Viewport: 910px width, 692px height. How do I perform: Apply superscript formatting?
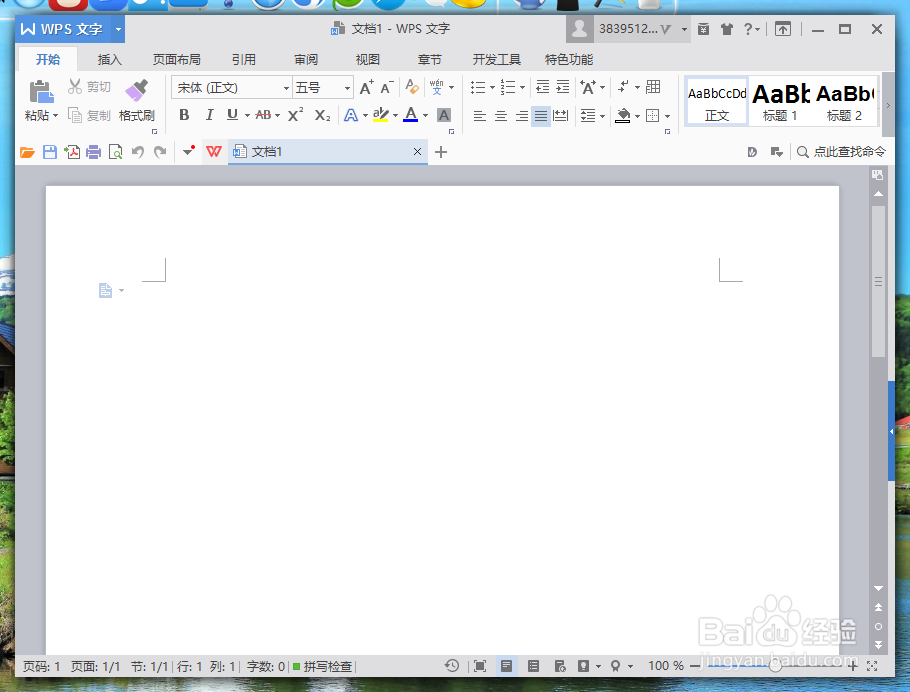[295, 115]
